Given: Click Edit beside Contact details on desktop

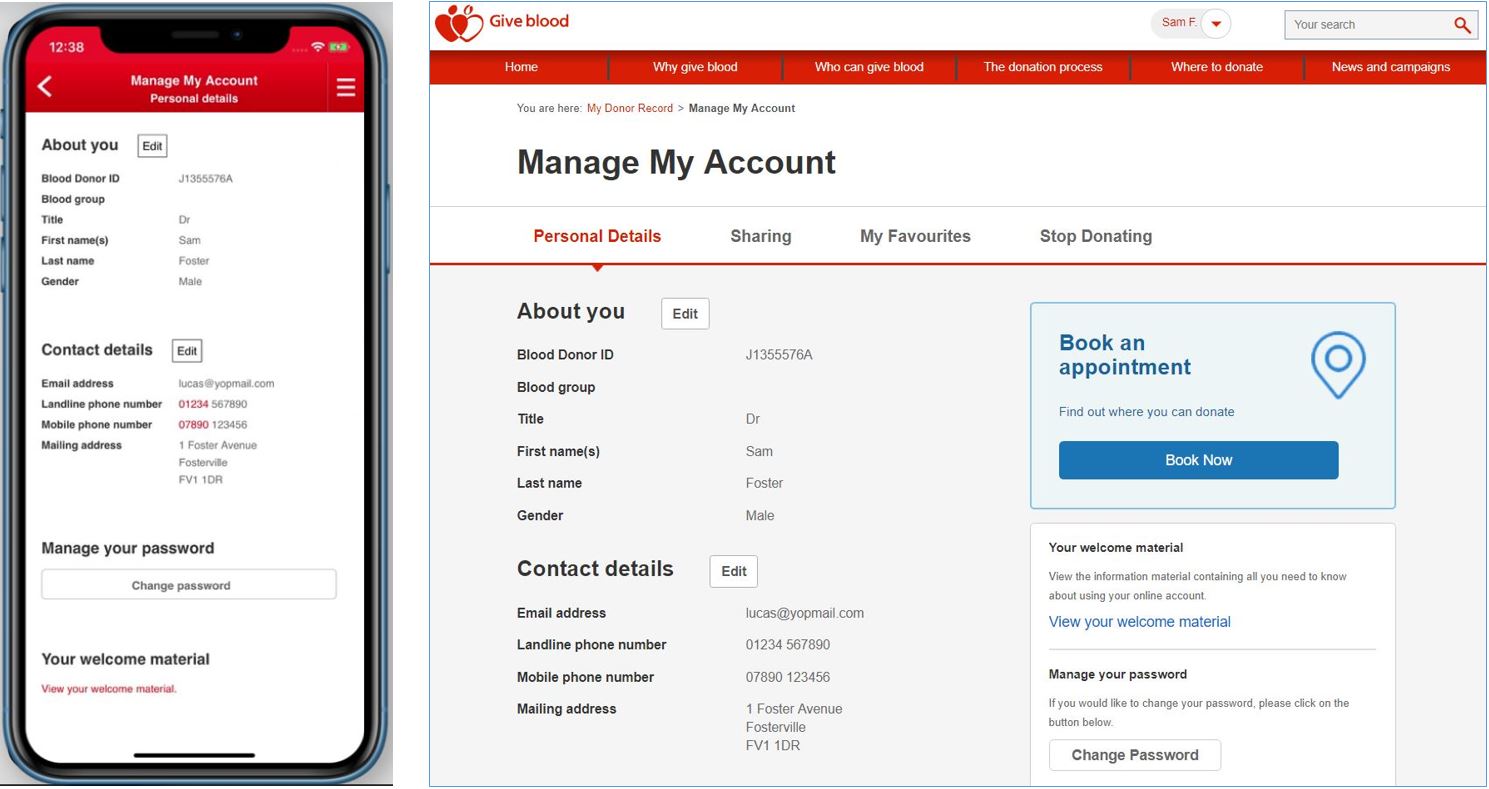Looking at the screenshot, I should coord(733,572).
